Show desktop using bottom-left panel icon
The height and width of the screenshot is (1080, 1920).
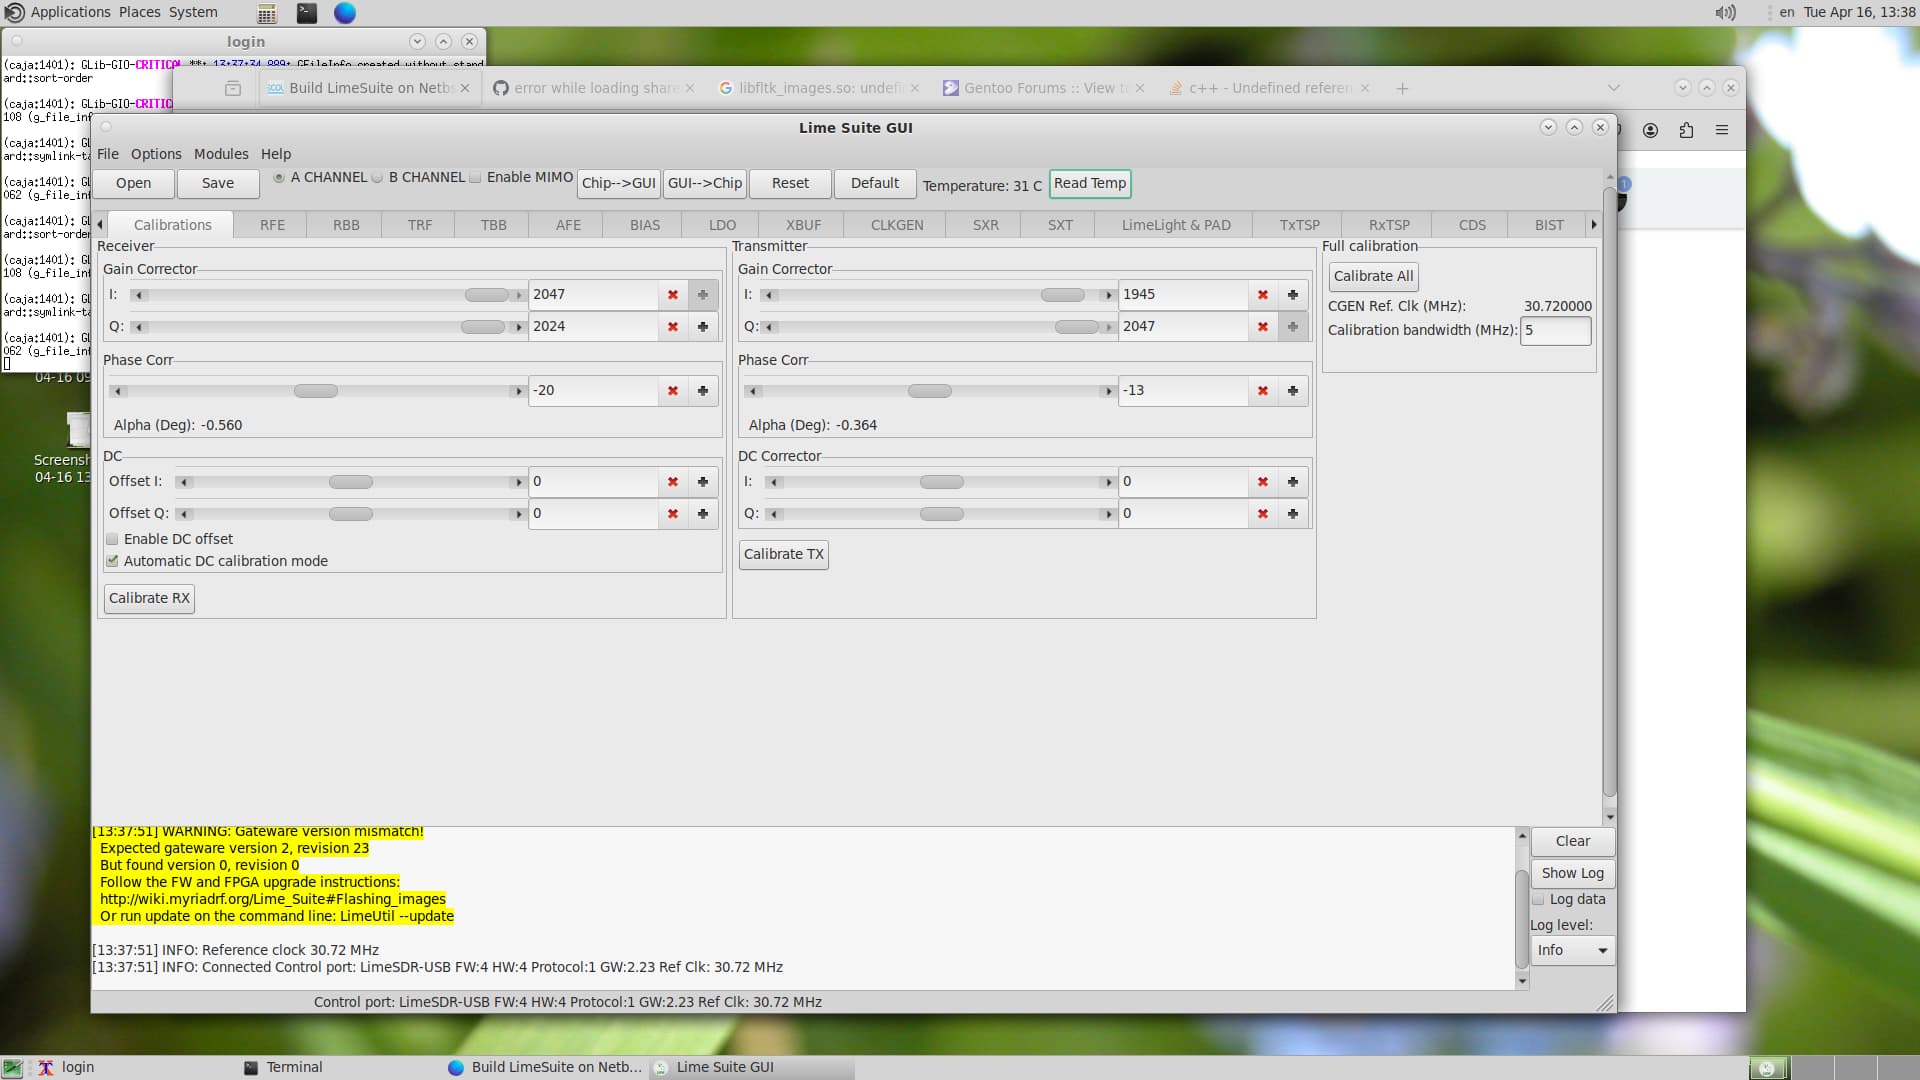pos(12,1068)
